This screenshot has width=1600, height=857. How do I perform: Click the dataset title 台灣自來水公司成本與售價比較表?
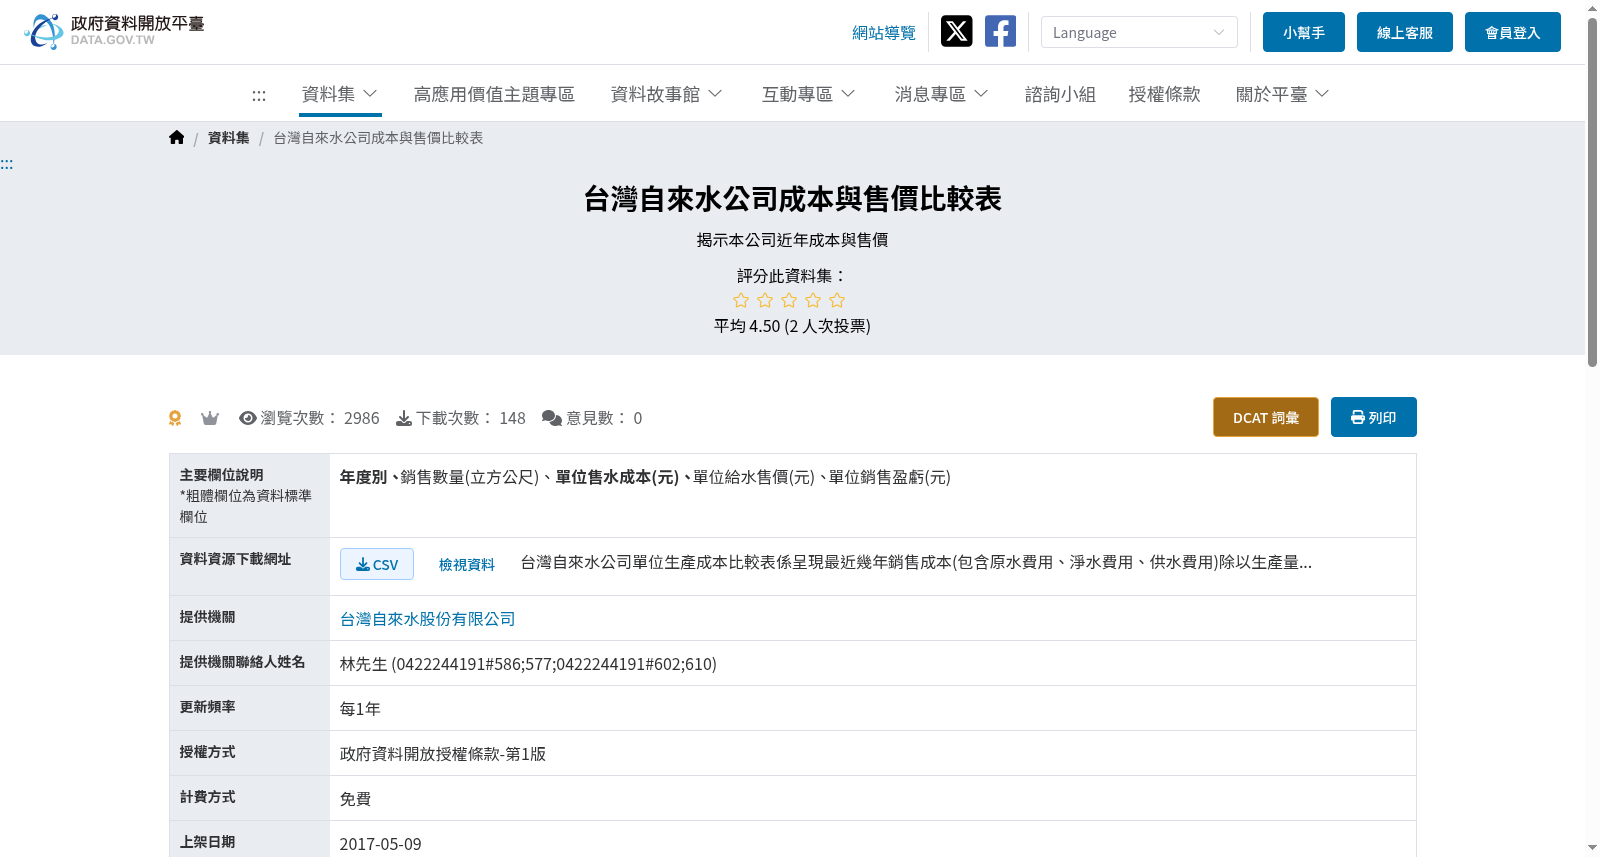[793, 199]
